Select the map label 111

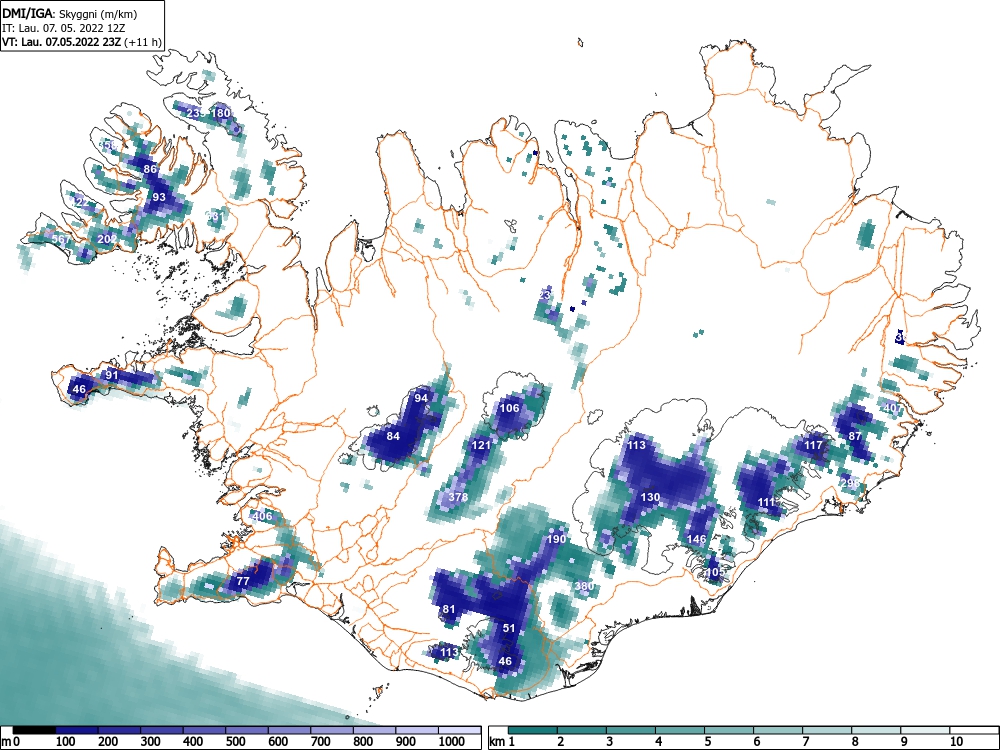click(766, 502)
